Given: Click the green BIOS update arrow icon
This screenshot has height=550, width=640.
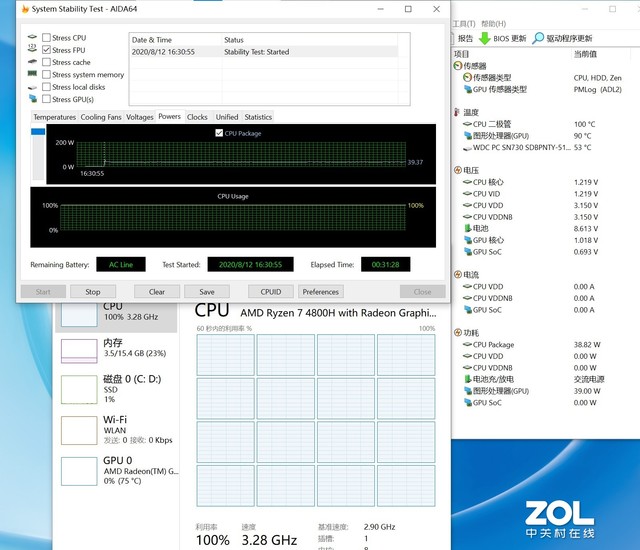Looking at the screenshot, I should click(x=484, y=38).
